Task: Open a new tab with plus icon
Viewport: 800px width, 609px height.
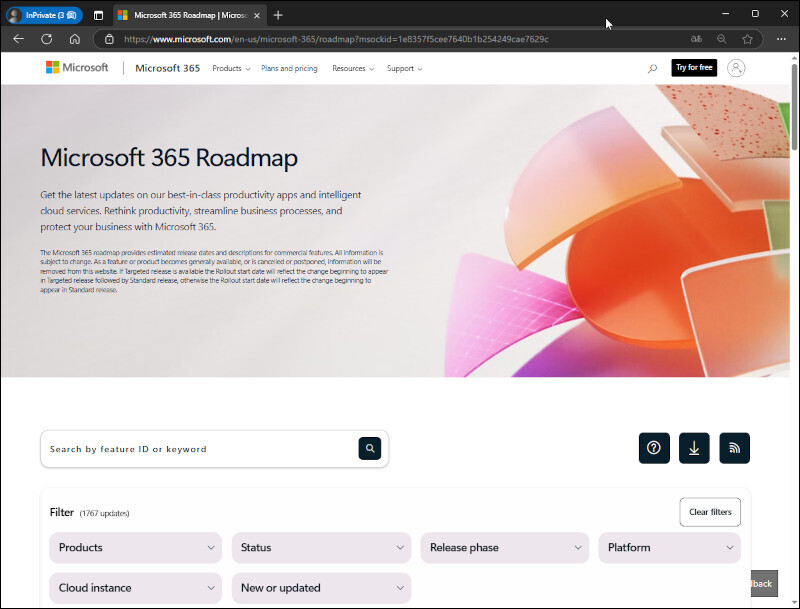Action: 278,15
